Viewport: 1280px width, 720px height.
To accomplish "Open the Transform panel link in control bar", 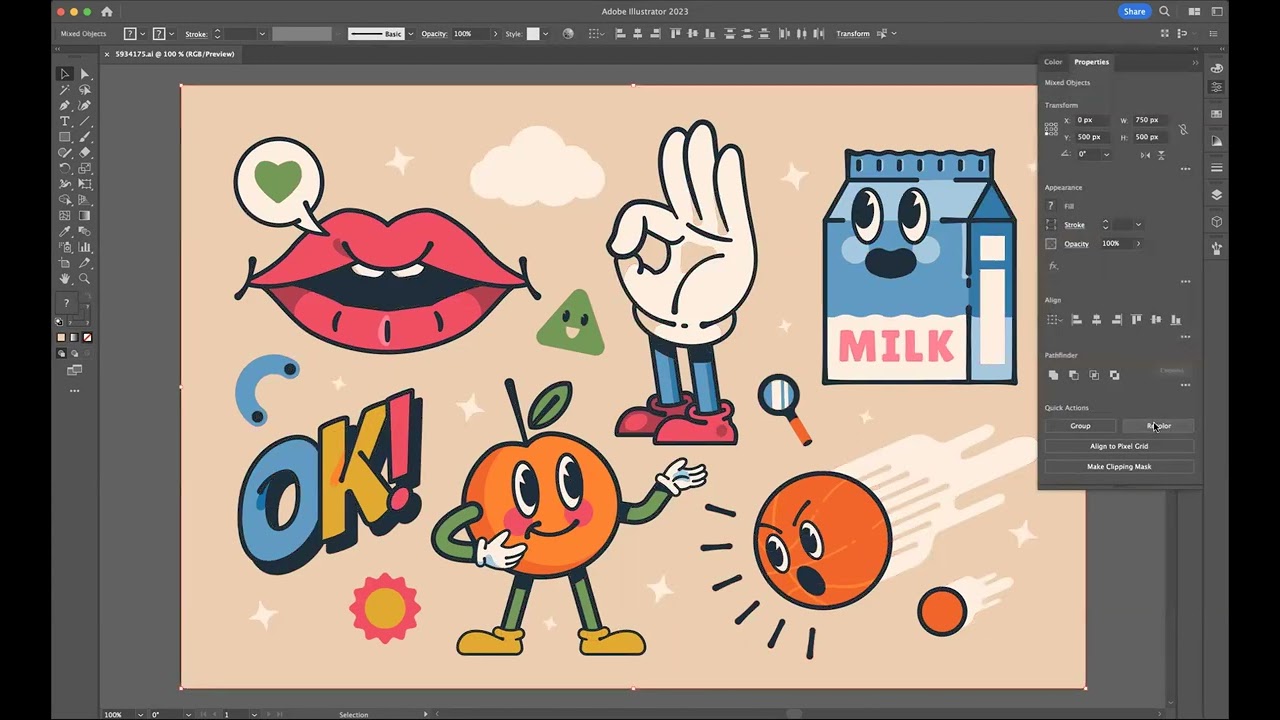I will point(852,34).
